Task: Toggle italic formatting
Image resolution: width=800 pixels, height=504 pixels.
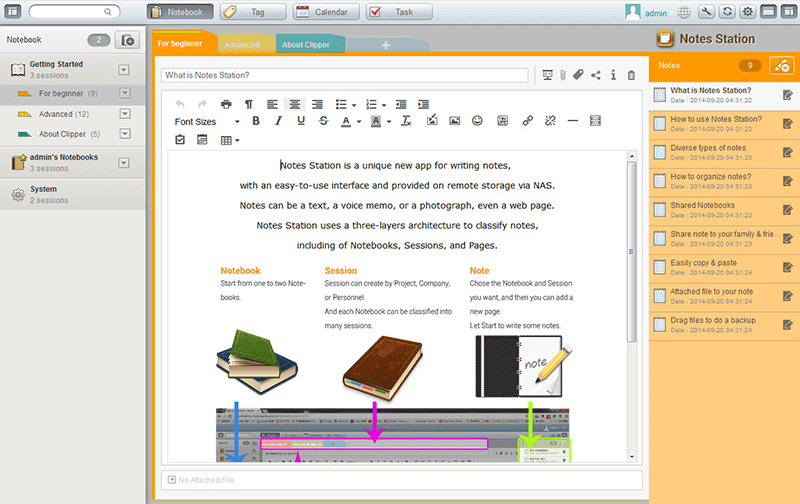Action: point(278,121)
